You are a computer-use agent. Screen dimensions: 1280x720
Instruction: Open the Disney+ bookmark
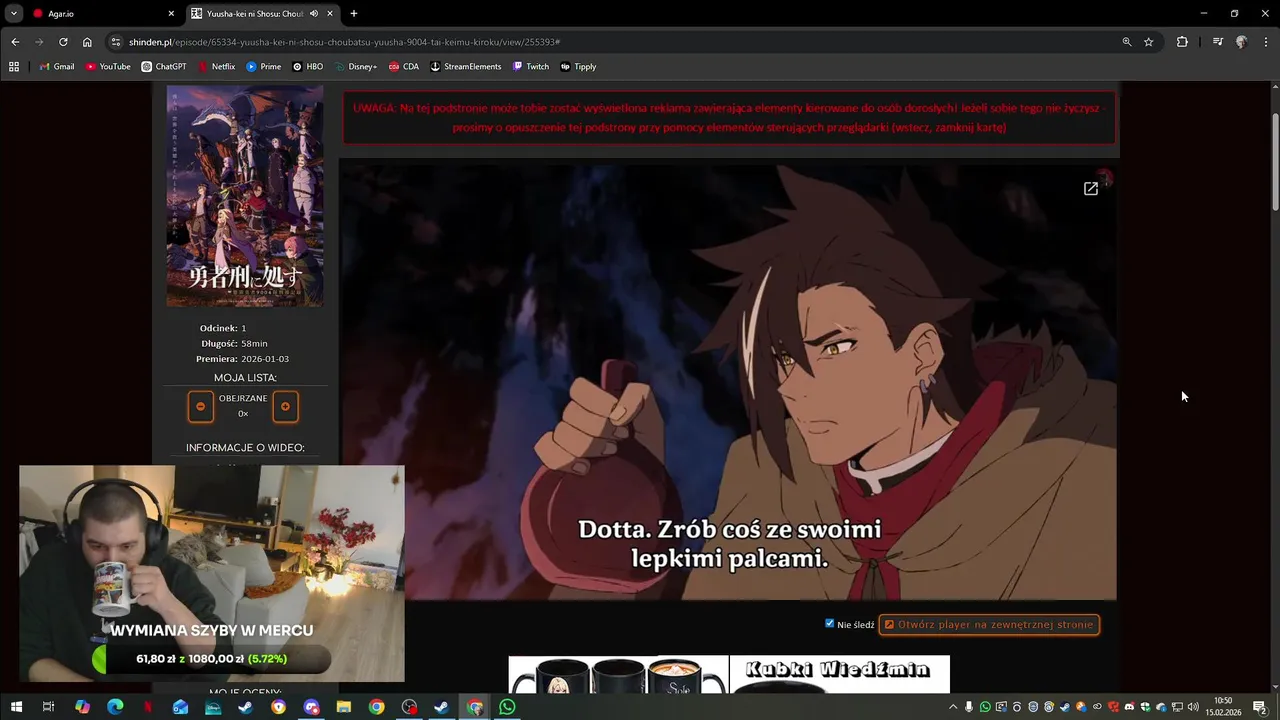click(355, 67)
